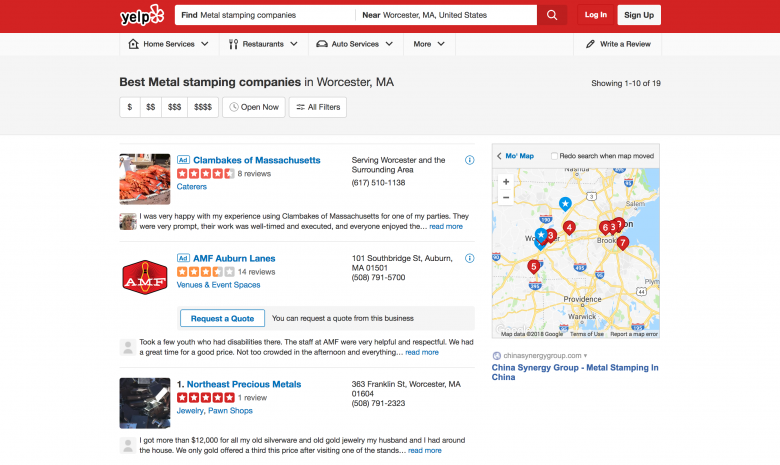Toggle the $$ price filter
Viewport: 780px width, 465px height.
click(151, 107)
